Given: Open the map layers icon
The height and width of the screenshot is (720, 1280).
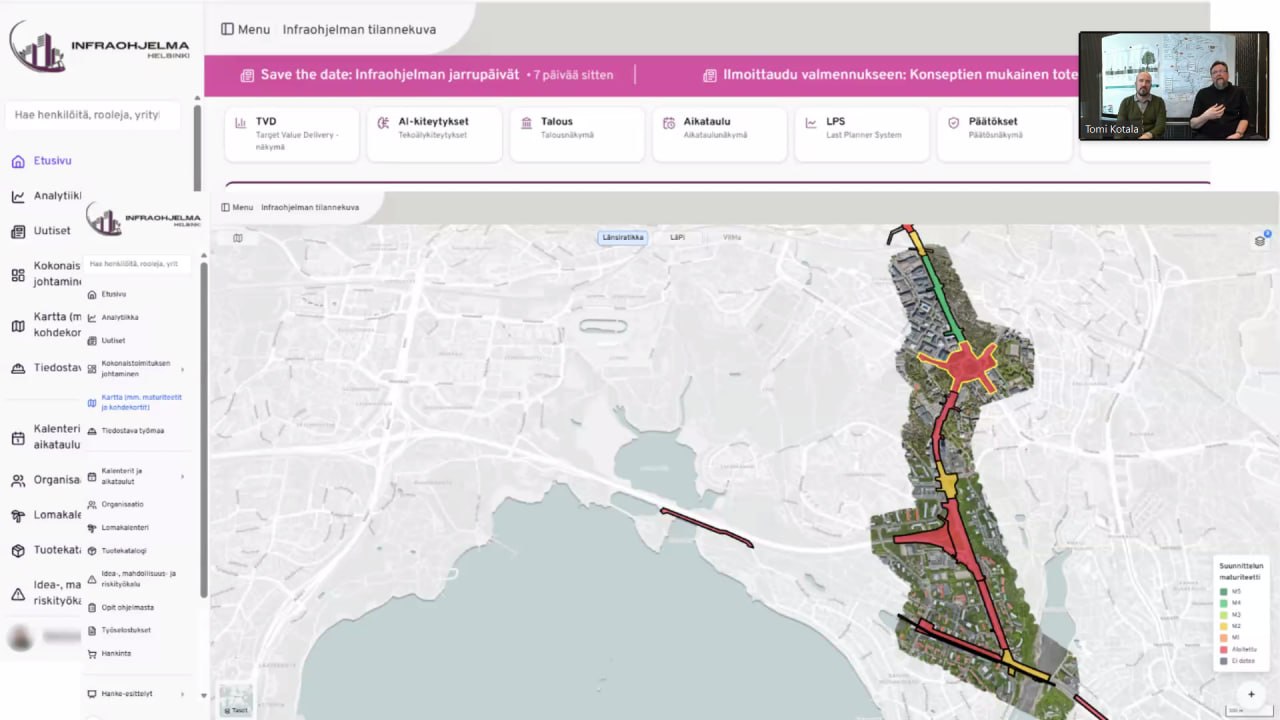Looking at the screenshot, I should [x=1260, y=240].
